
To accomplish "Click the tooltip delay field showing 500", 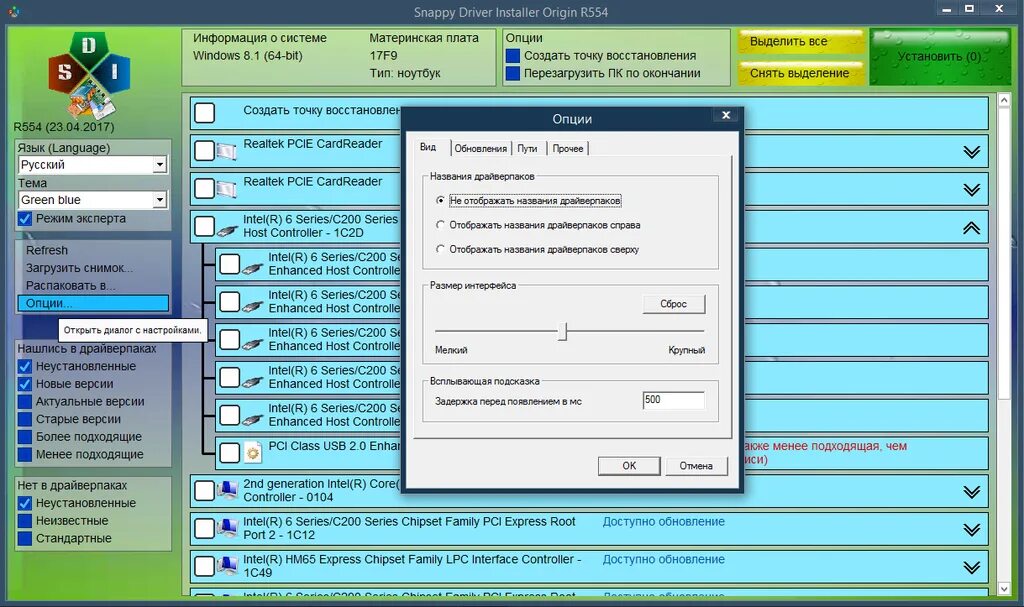I will coord(673,400).
